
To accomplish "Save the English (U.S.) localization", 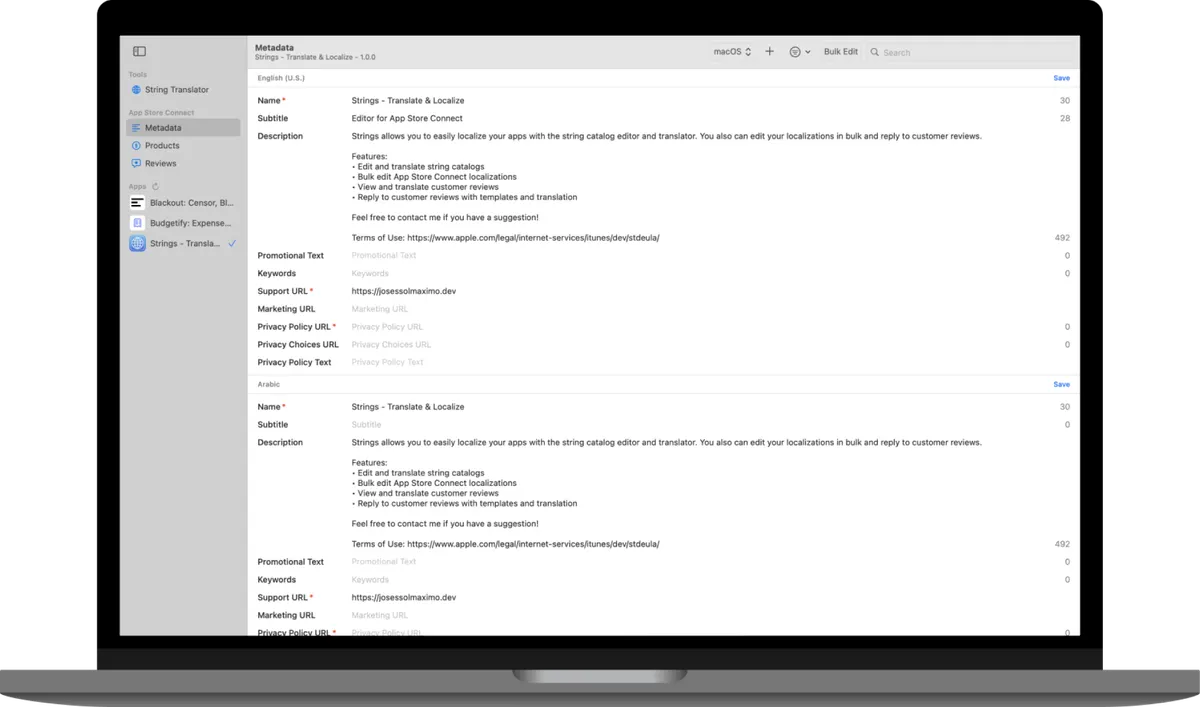I will [x=1061, y=78].
